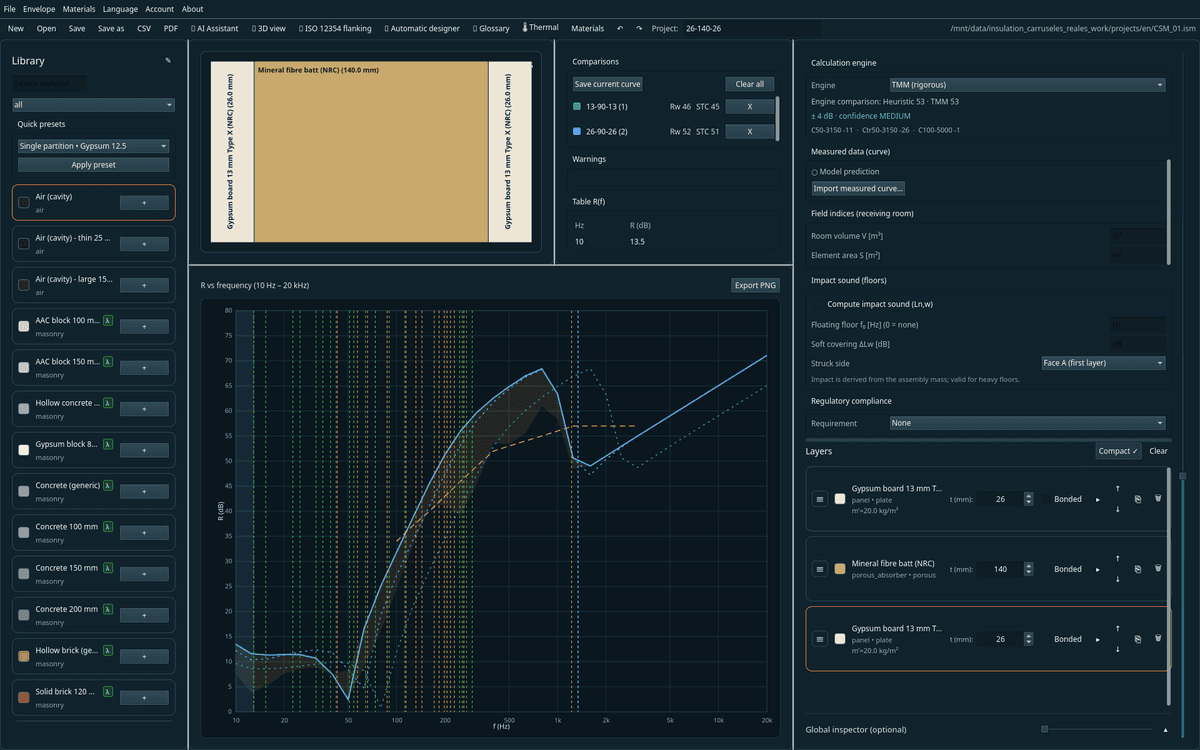The height and width of the screenshot is (750, 1200).
Task: Expand details of last Gypsum board layer
Action: point(1098,639)
